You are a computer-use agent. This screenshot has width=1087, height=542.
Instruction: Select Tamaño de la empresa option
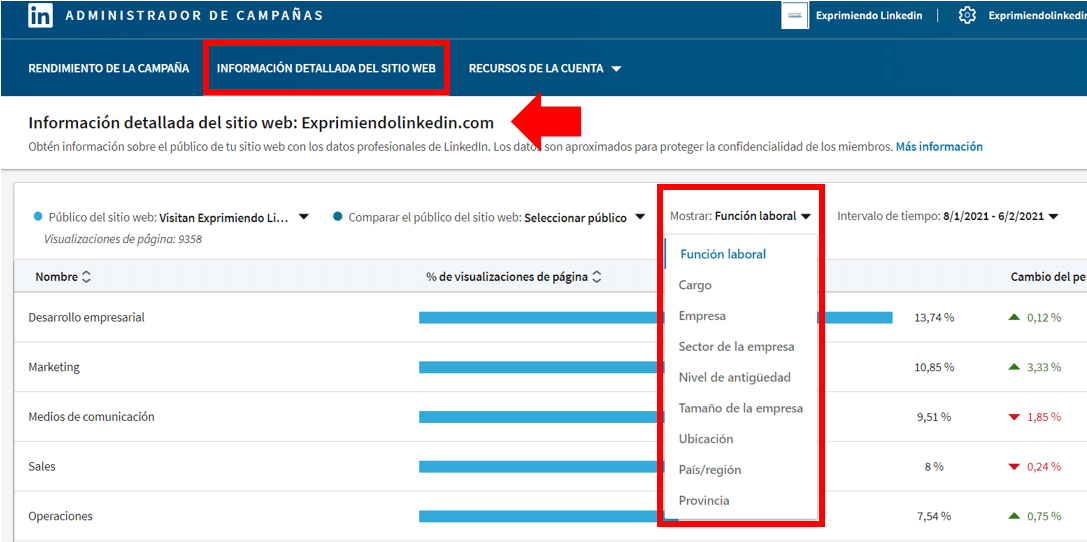741,408
